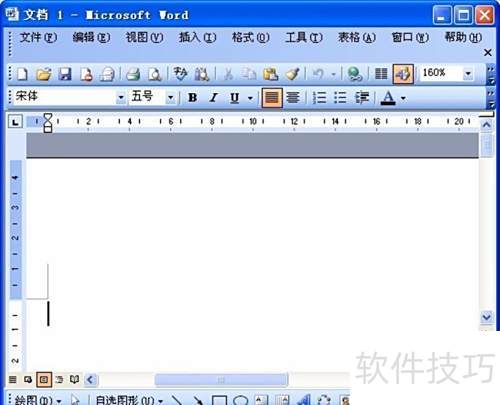
Task: Click the Permission icon in toolbar
Action: (86, 74)
